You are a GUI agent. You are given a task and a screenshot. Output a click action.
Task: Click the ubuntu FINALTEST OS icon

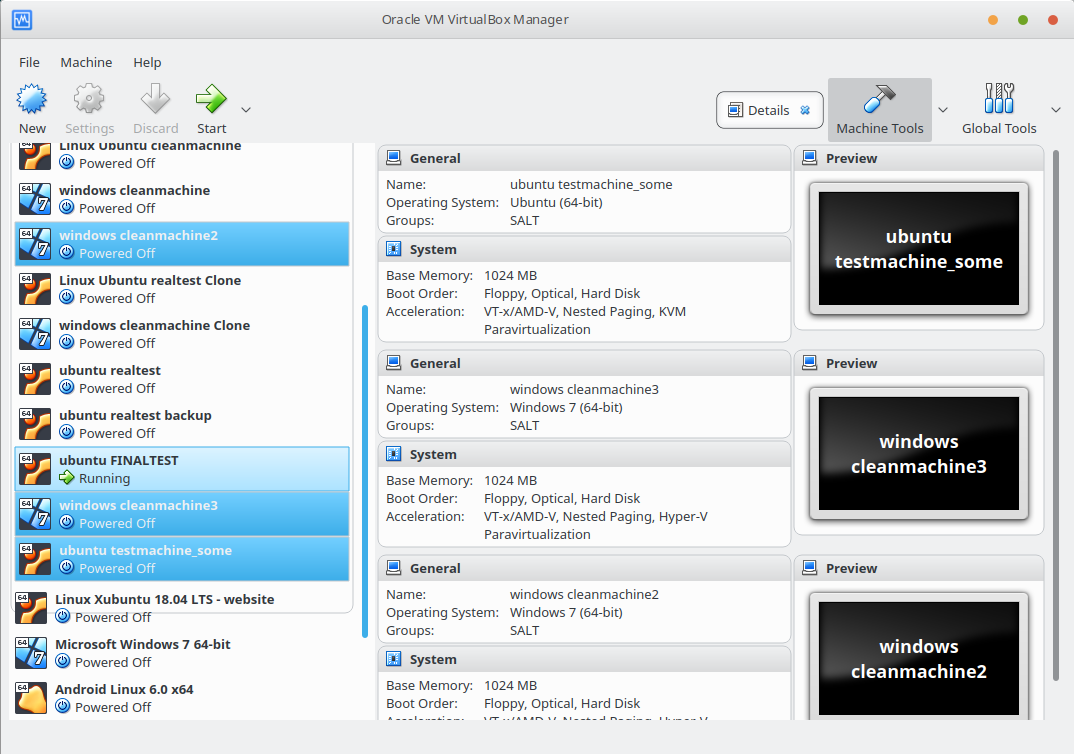pyautogui.click(x=35, y=469)
